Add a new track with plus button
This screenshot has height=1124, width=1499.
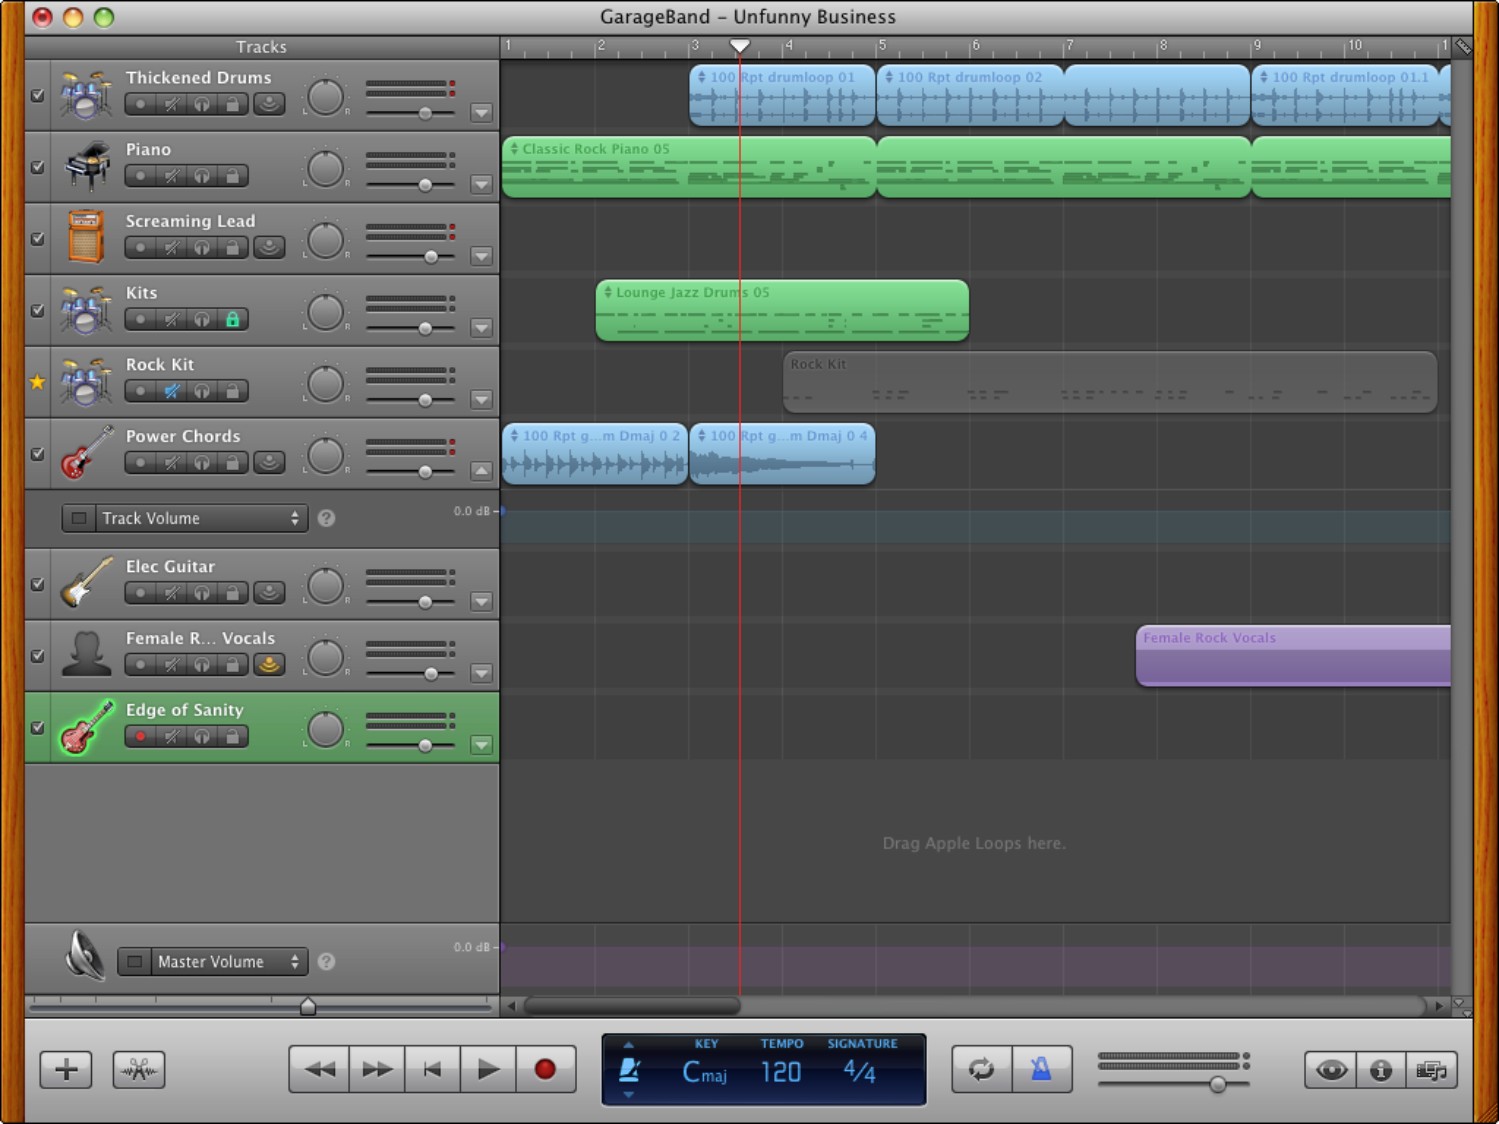pyautogui.click(x=66, y=1069)
